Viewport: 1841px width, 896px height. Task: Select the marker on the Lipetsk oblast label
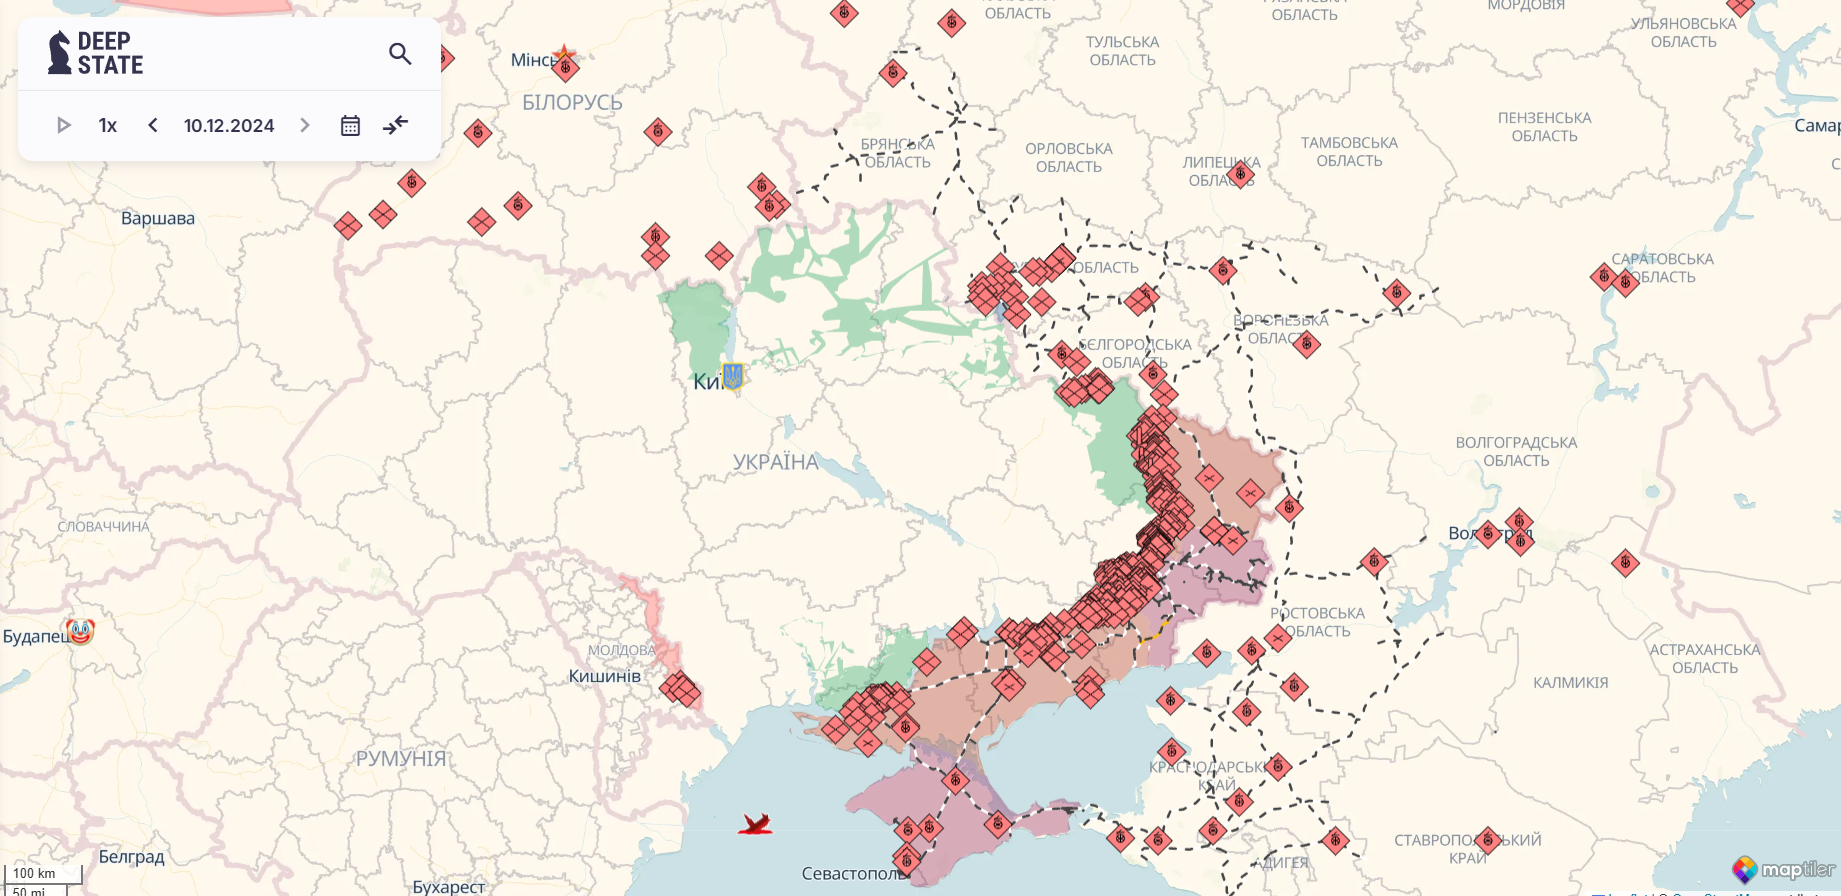[1240, 175]
